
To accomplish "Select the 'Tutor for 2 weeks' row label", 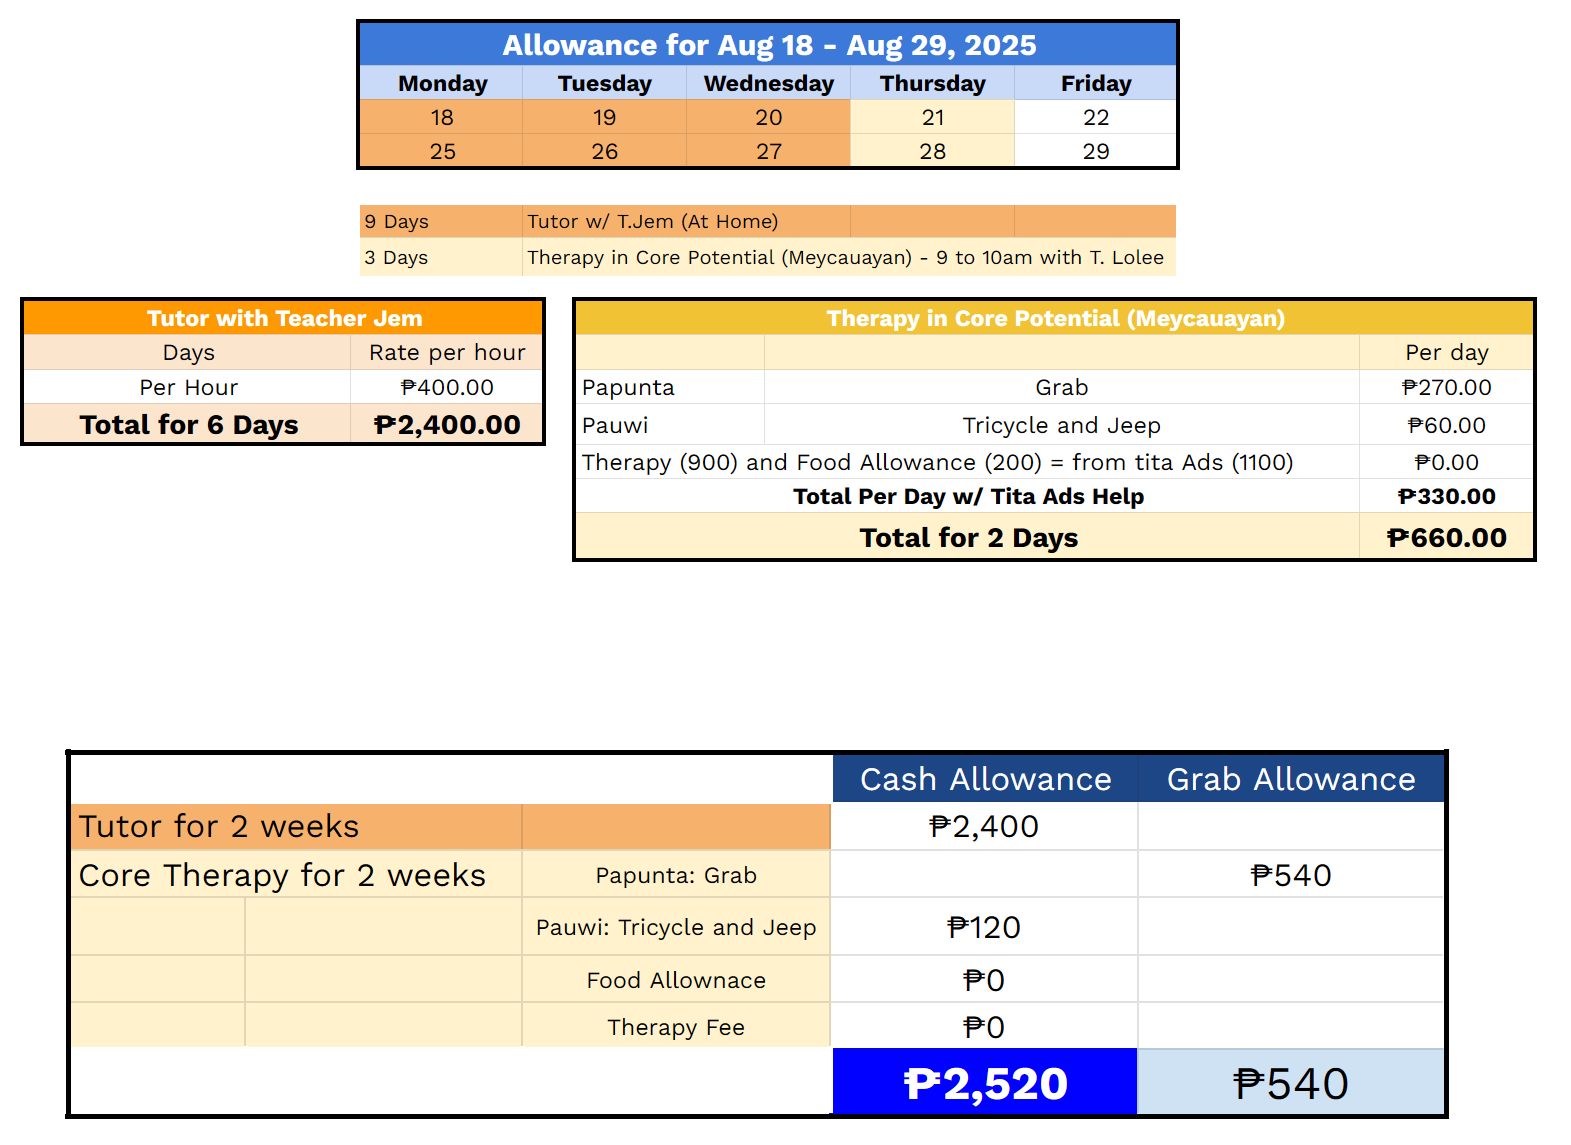I will pos(296,827).
